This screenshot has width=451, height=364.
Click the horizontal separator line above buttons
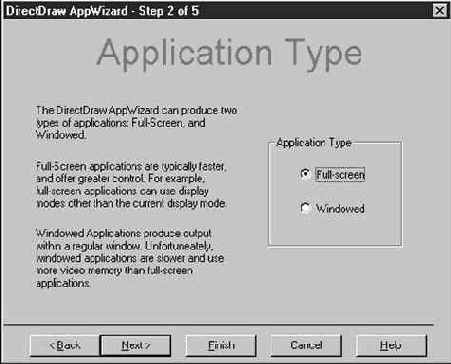(x=218, y=324)
